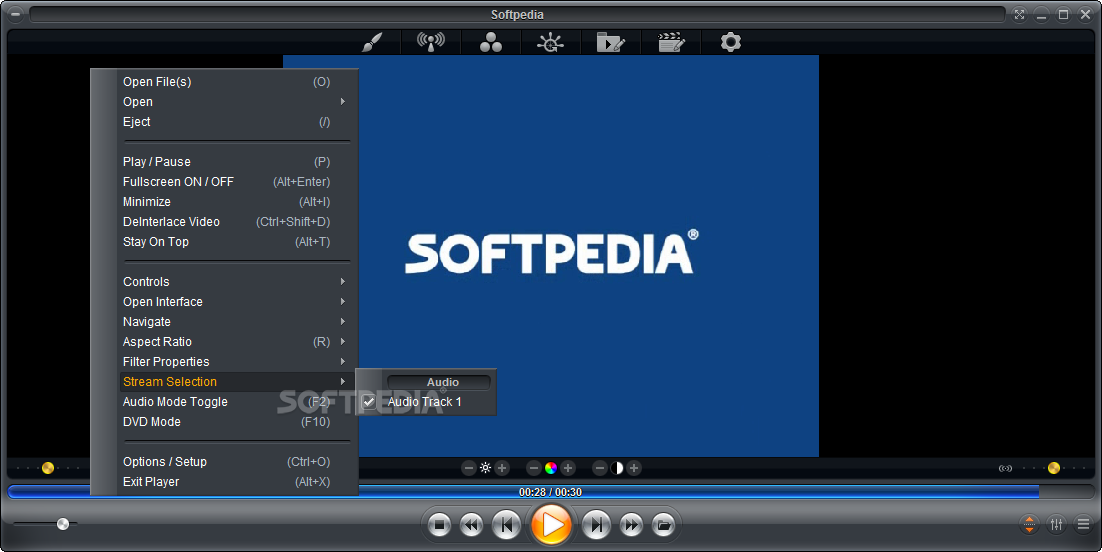Expand the Open Interface submenu
1102x552 pixels.
pyautogui.click(x=234, y=302)
